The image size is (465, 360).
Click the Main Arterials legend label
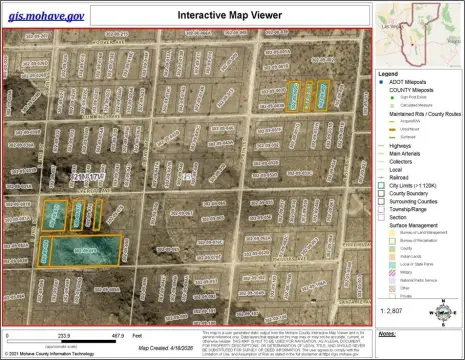tap(405, 154)
